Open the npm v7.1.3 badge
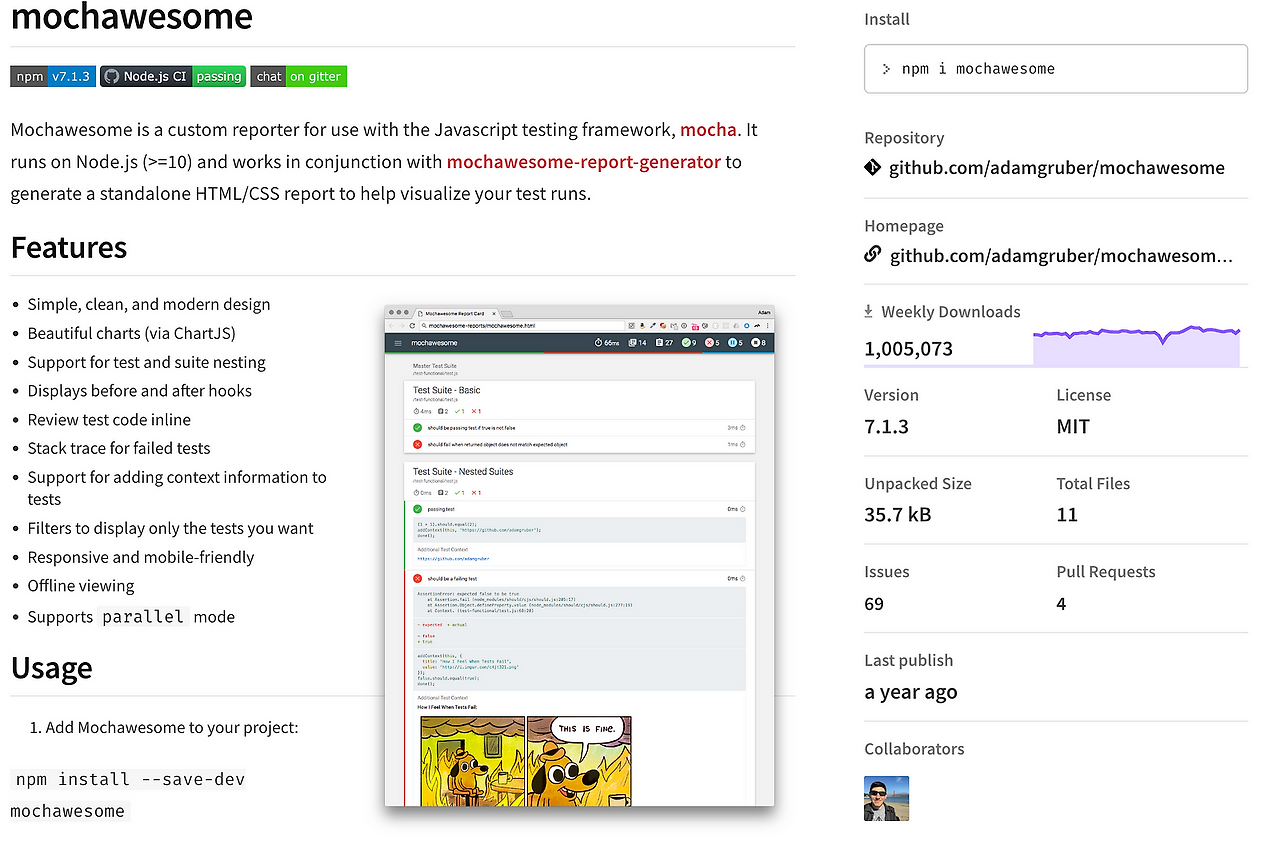The width and height of the screenshot is (1280, 841). (x=53, y=76)
